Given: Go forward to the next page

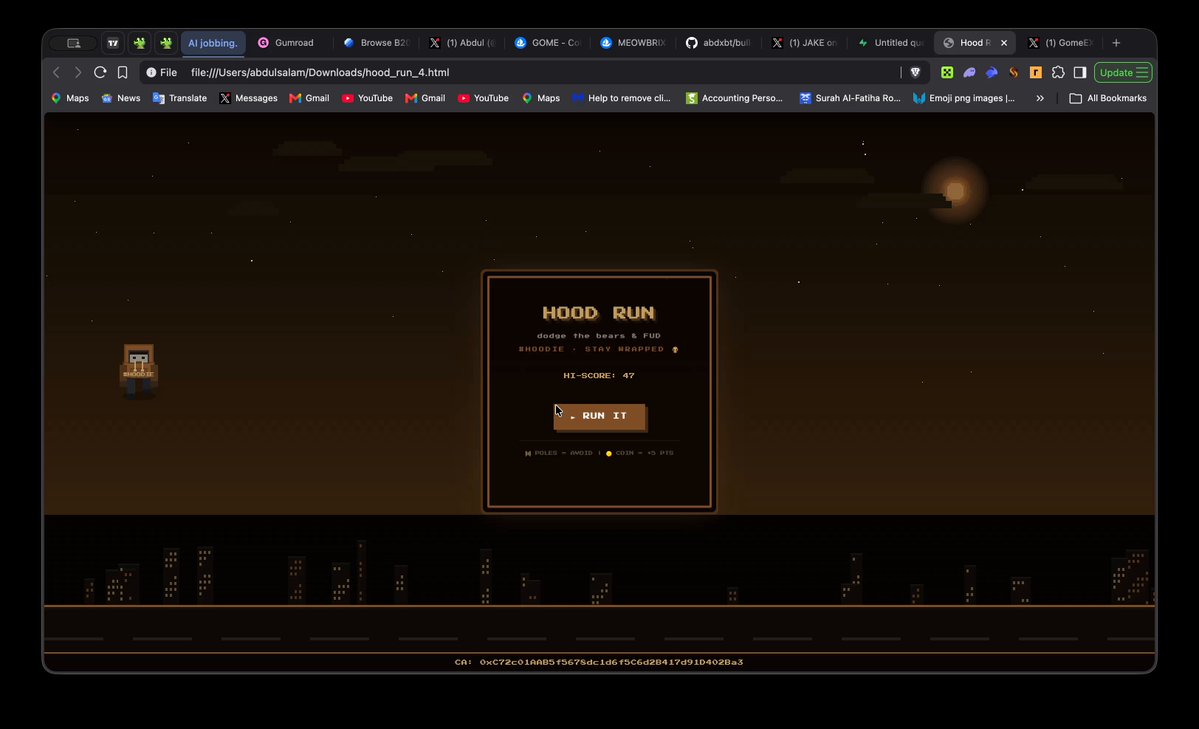Looking at the screenshot, I should (77, 73).
